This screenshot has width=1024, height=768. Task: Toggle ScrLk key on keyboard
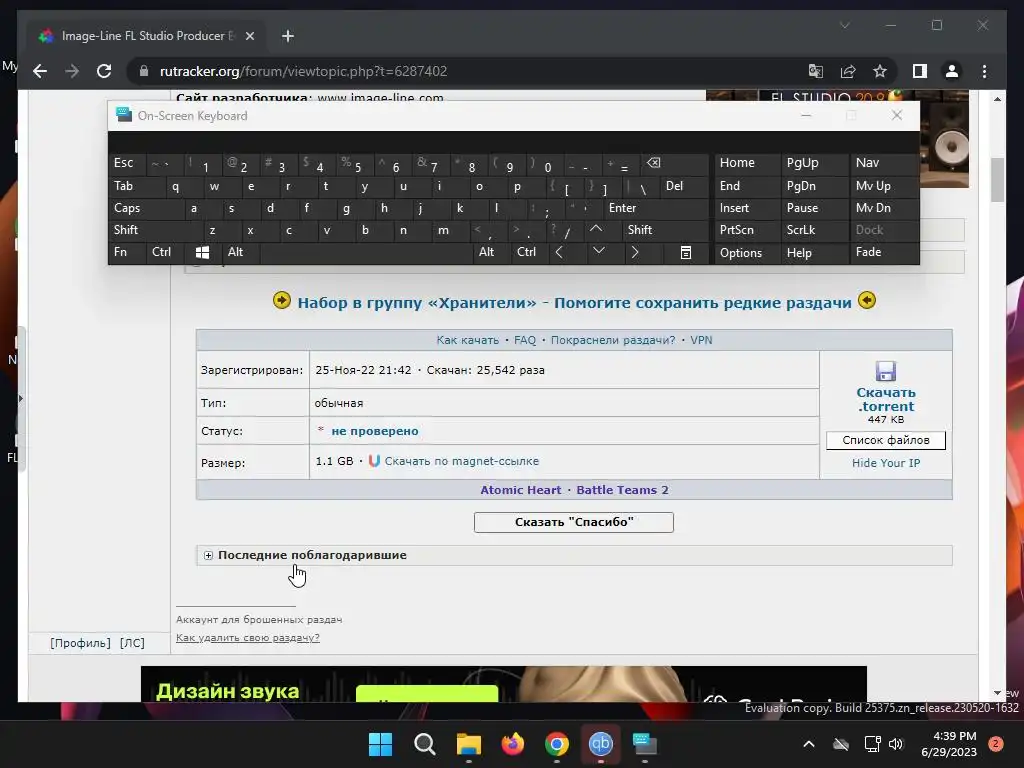click(815, 230)
